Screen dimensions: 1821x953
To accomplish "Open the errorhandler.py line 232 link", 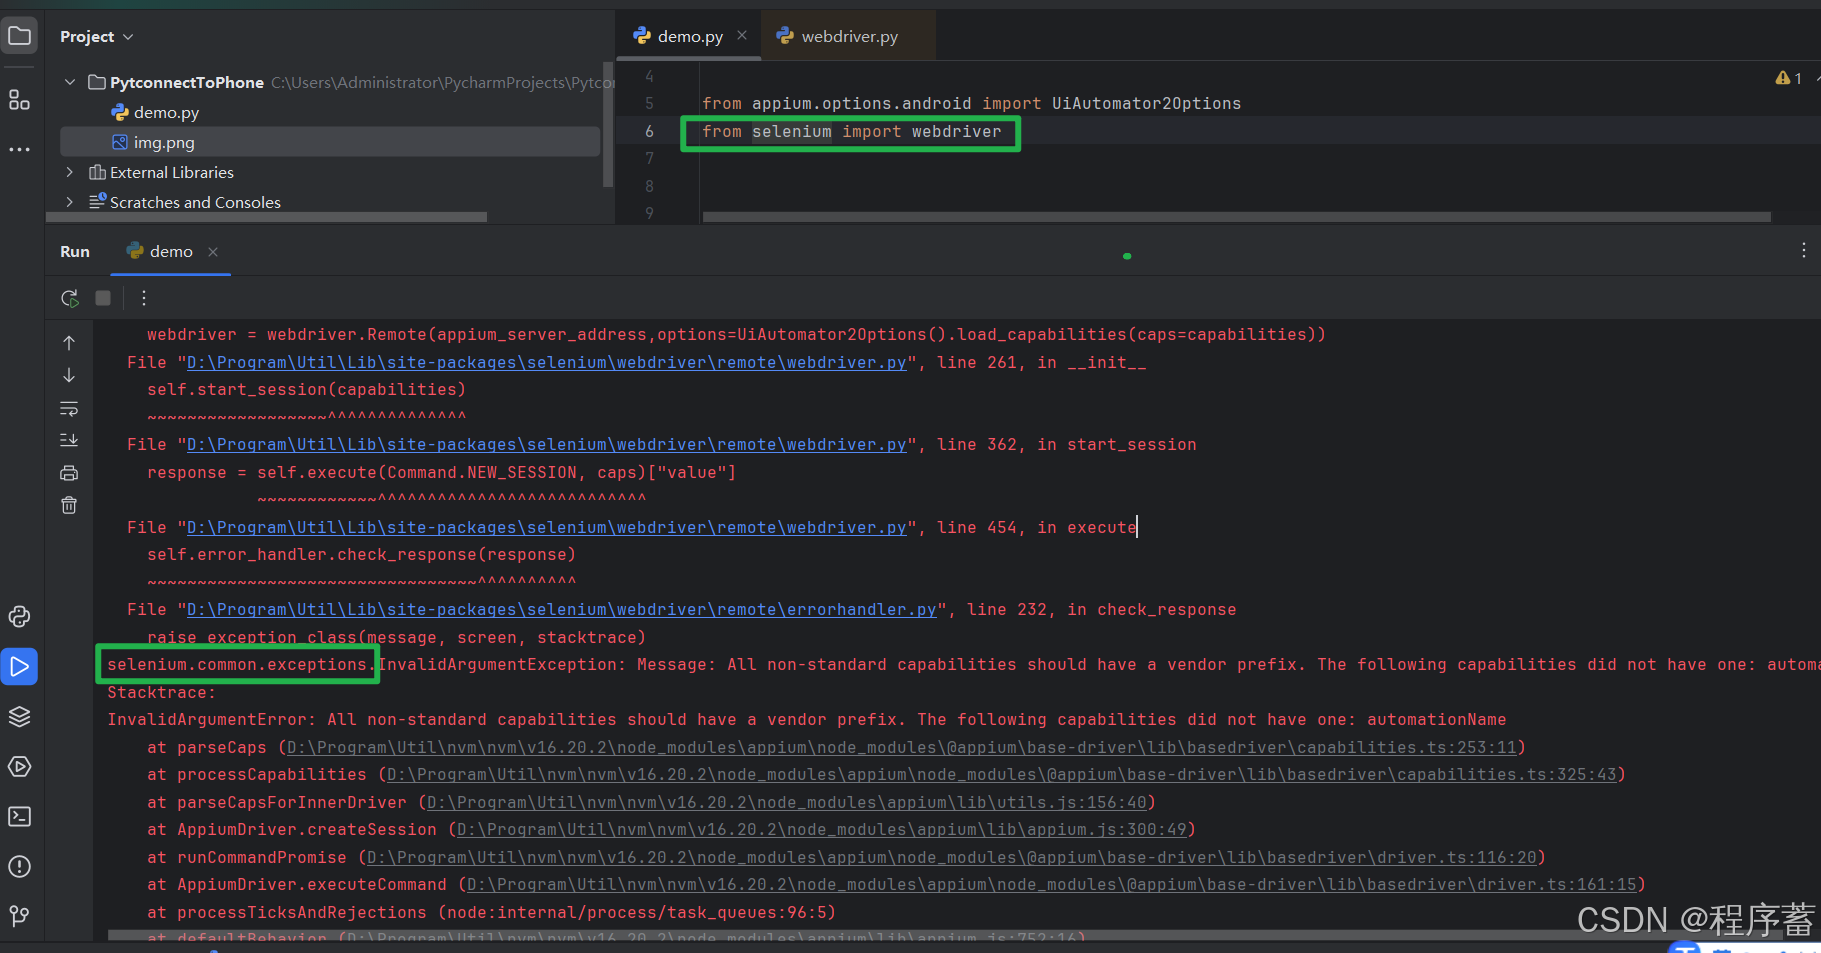I will [560, 609].
